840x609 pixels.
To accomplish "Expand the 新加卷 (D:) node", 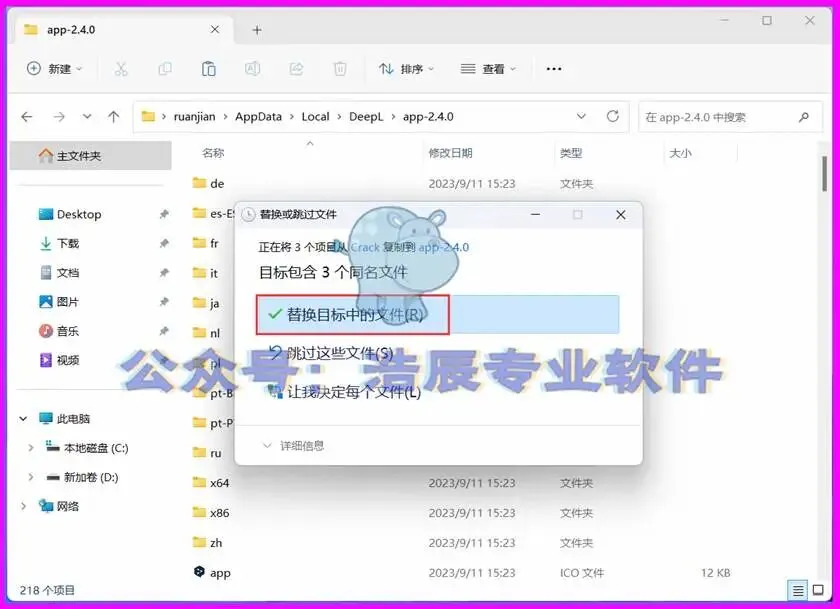I will [31, 477].
